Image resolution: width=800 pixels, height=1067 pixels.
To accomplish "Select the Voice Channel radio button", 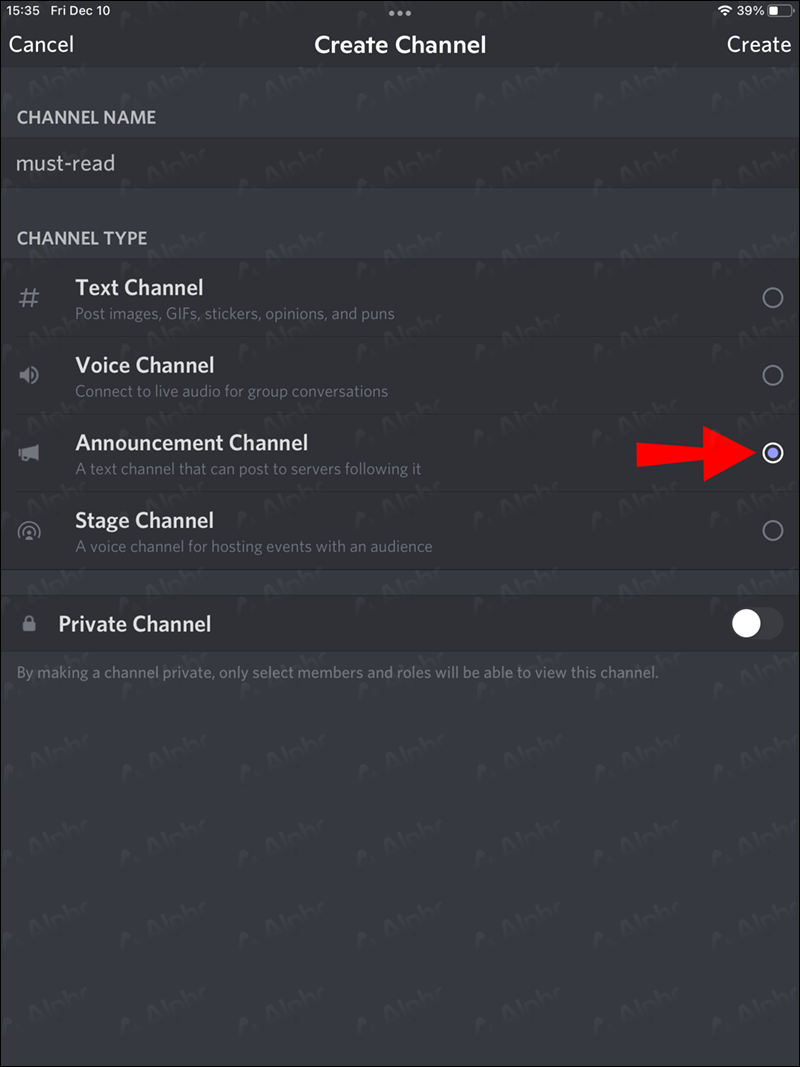I will [772, 376].
